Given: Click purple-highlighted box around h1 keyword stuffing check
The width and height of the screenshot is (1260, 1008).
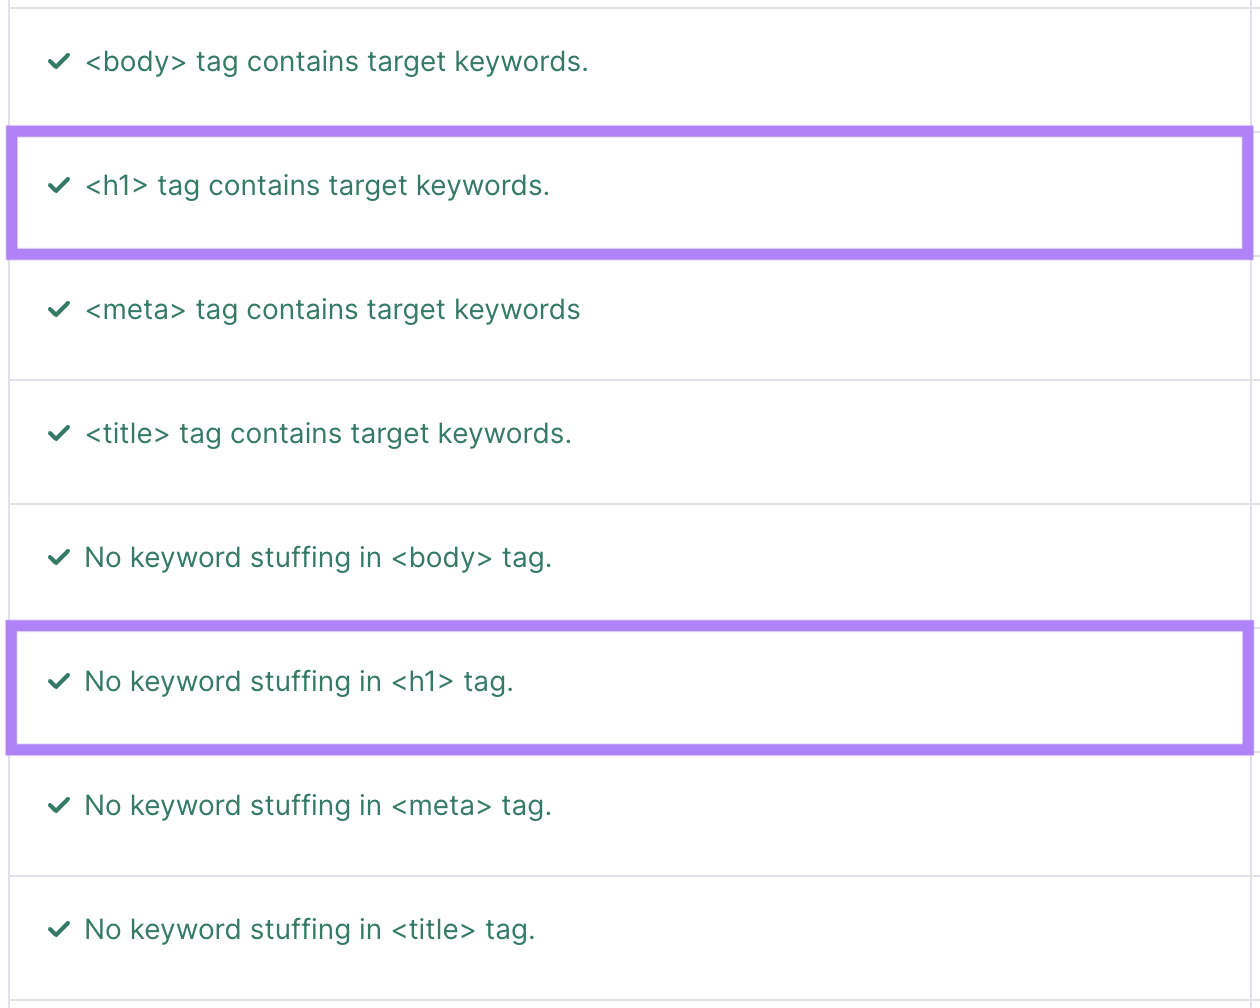Looking at the screenshot, I should pos(900,686).
